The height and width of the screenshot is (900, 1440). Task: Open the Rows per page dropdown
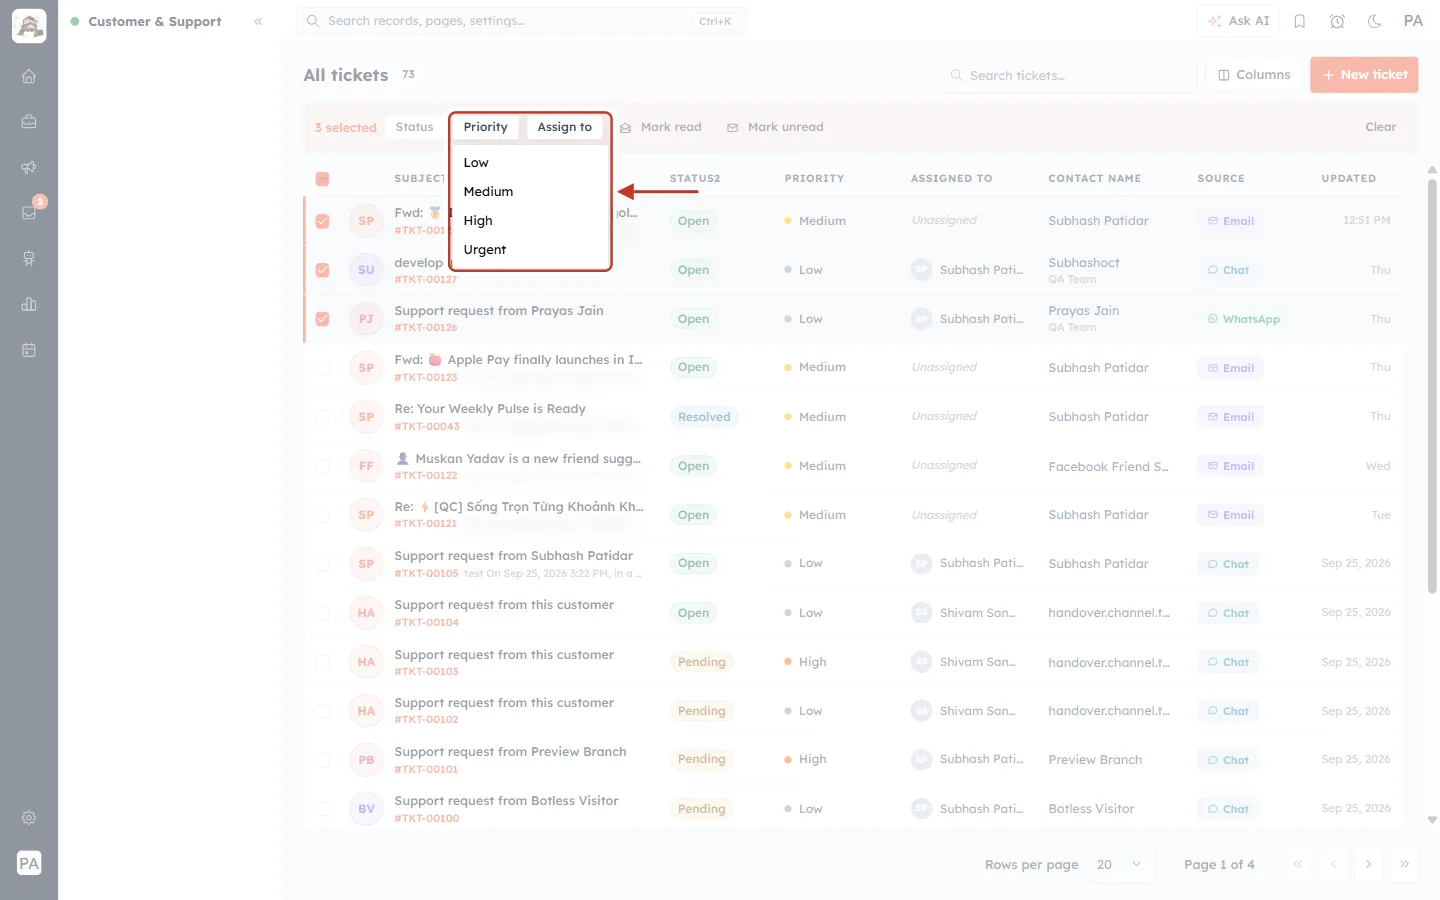1118,864
